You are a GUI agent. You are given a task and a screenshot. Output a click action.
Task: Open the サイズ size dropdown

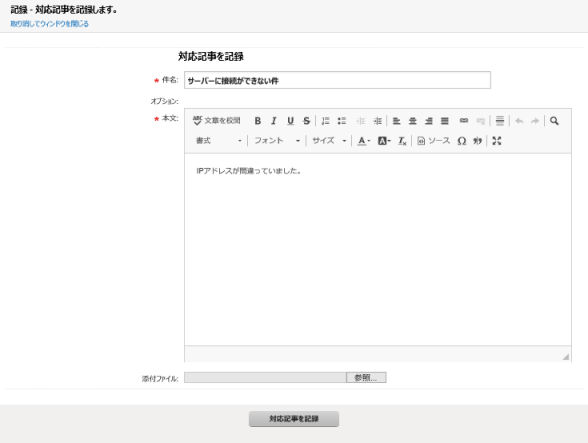click(x=329, y=141)
